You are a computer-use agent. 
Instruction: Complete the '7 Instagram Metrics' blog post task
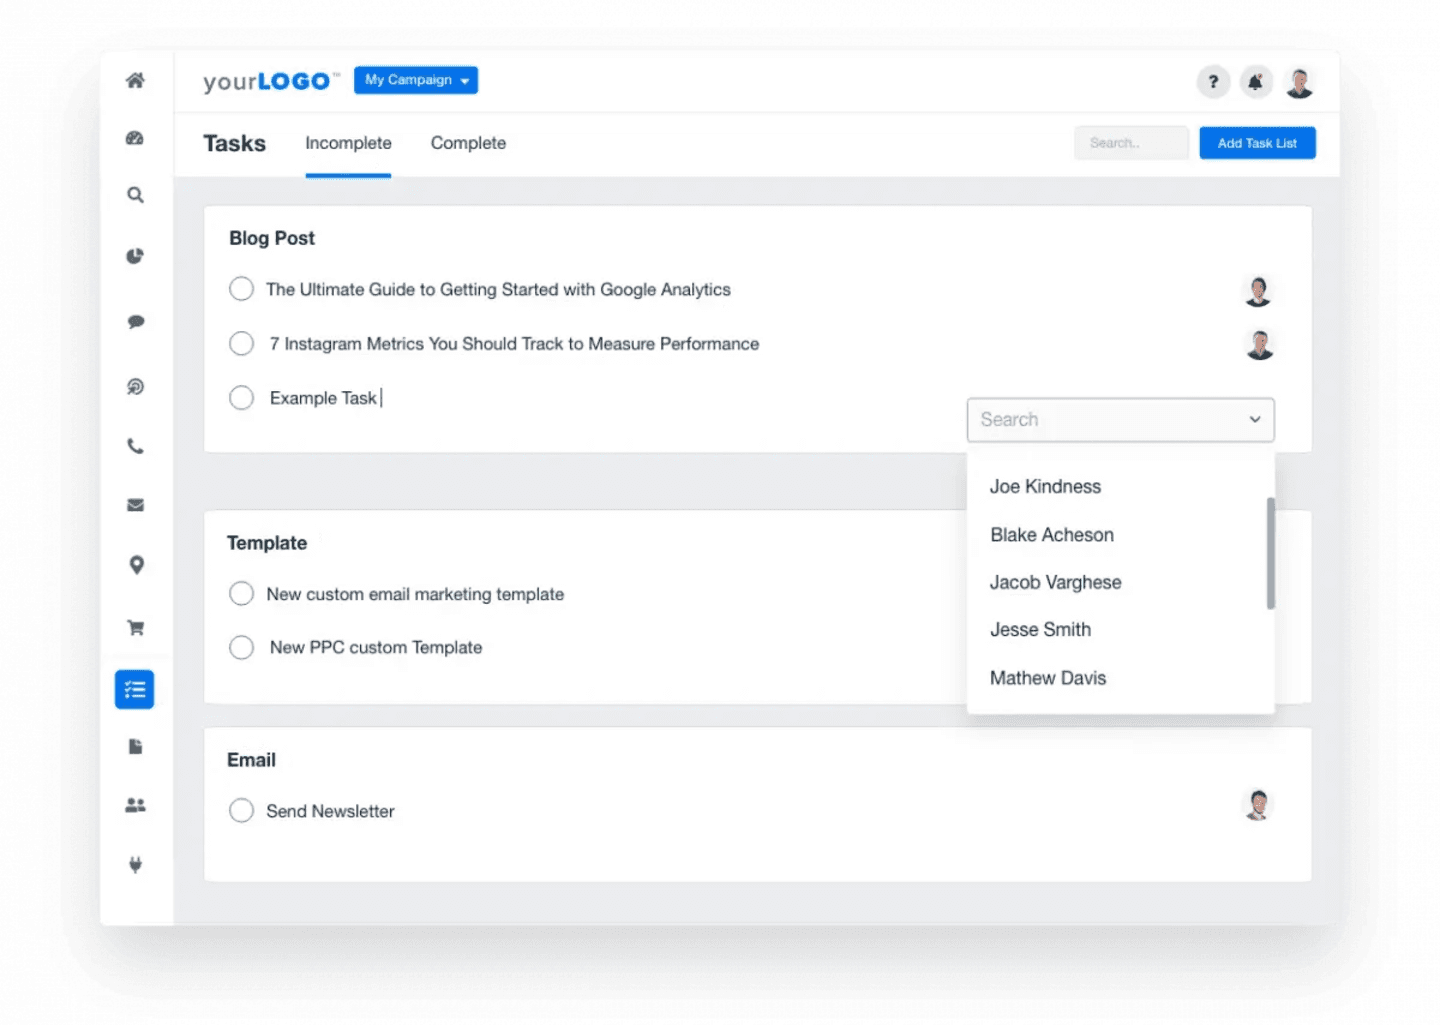[241, 343]
